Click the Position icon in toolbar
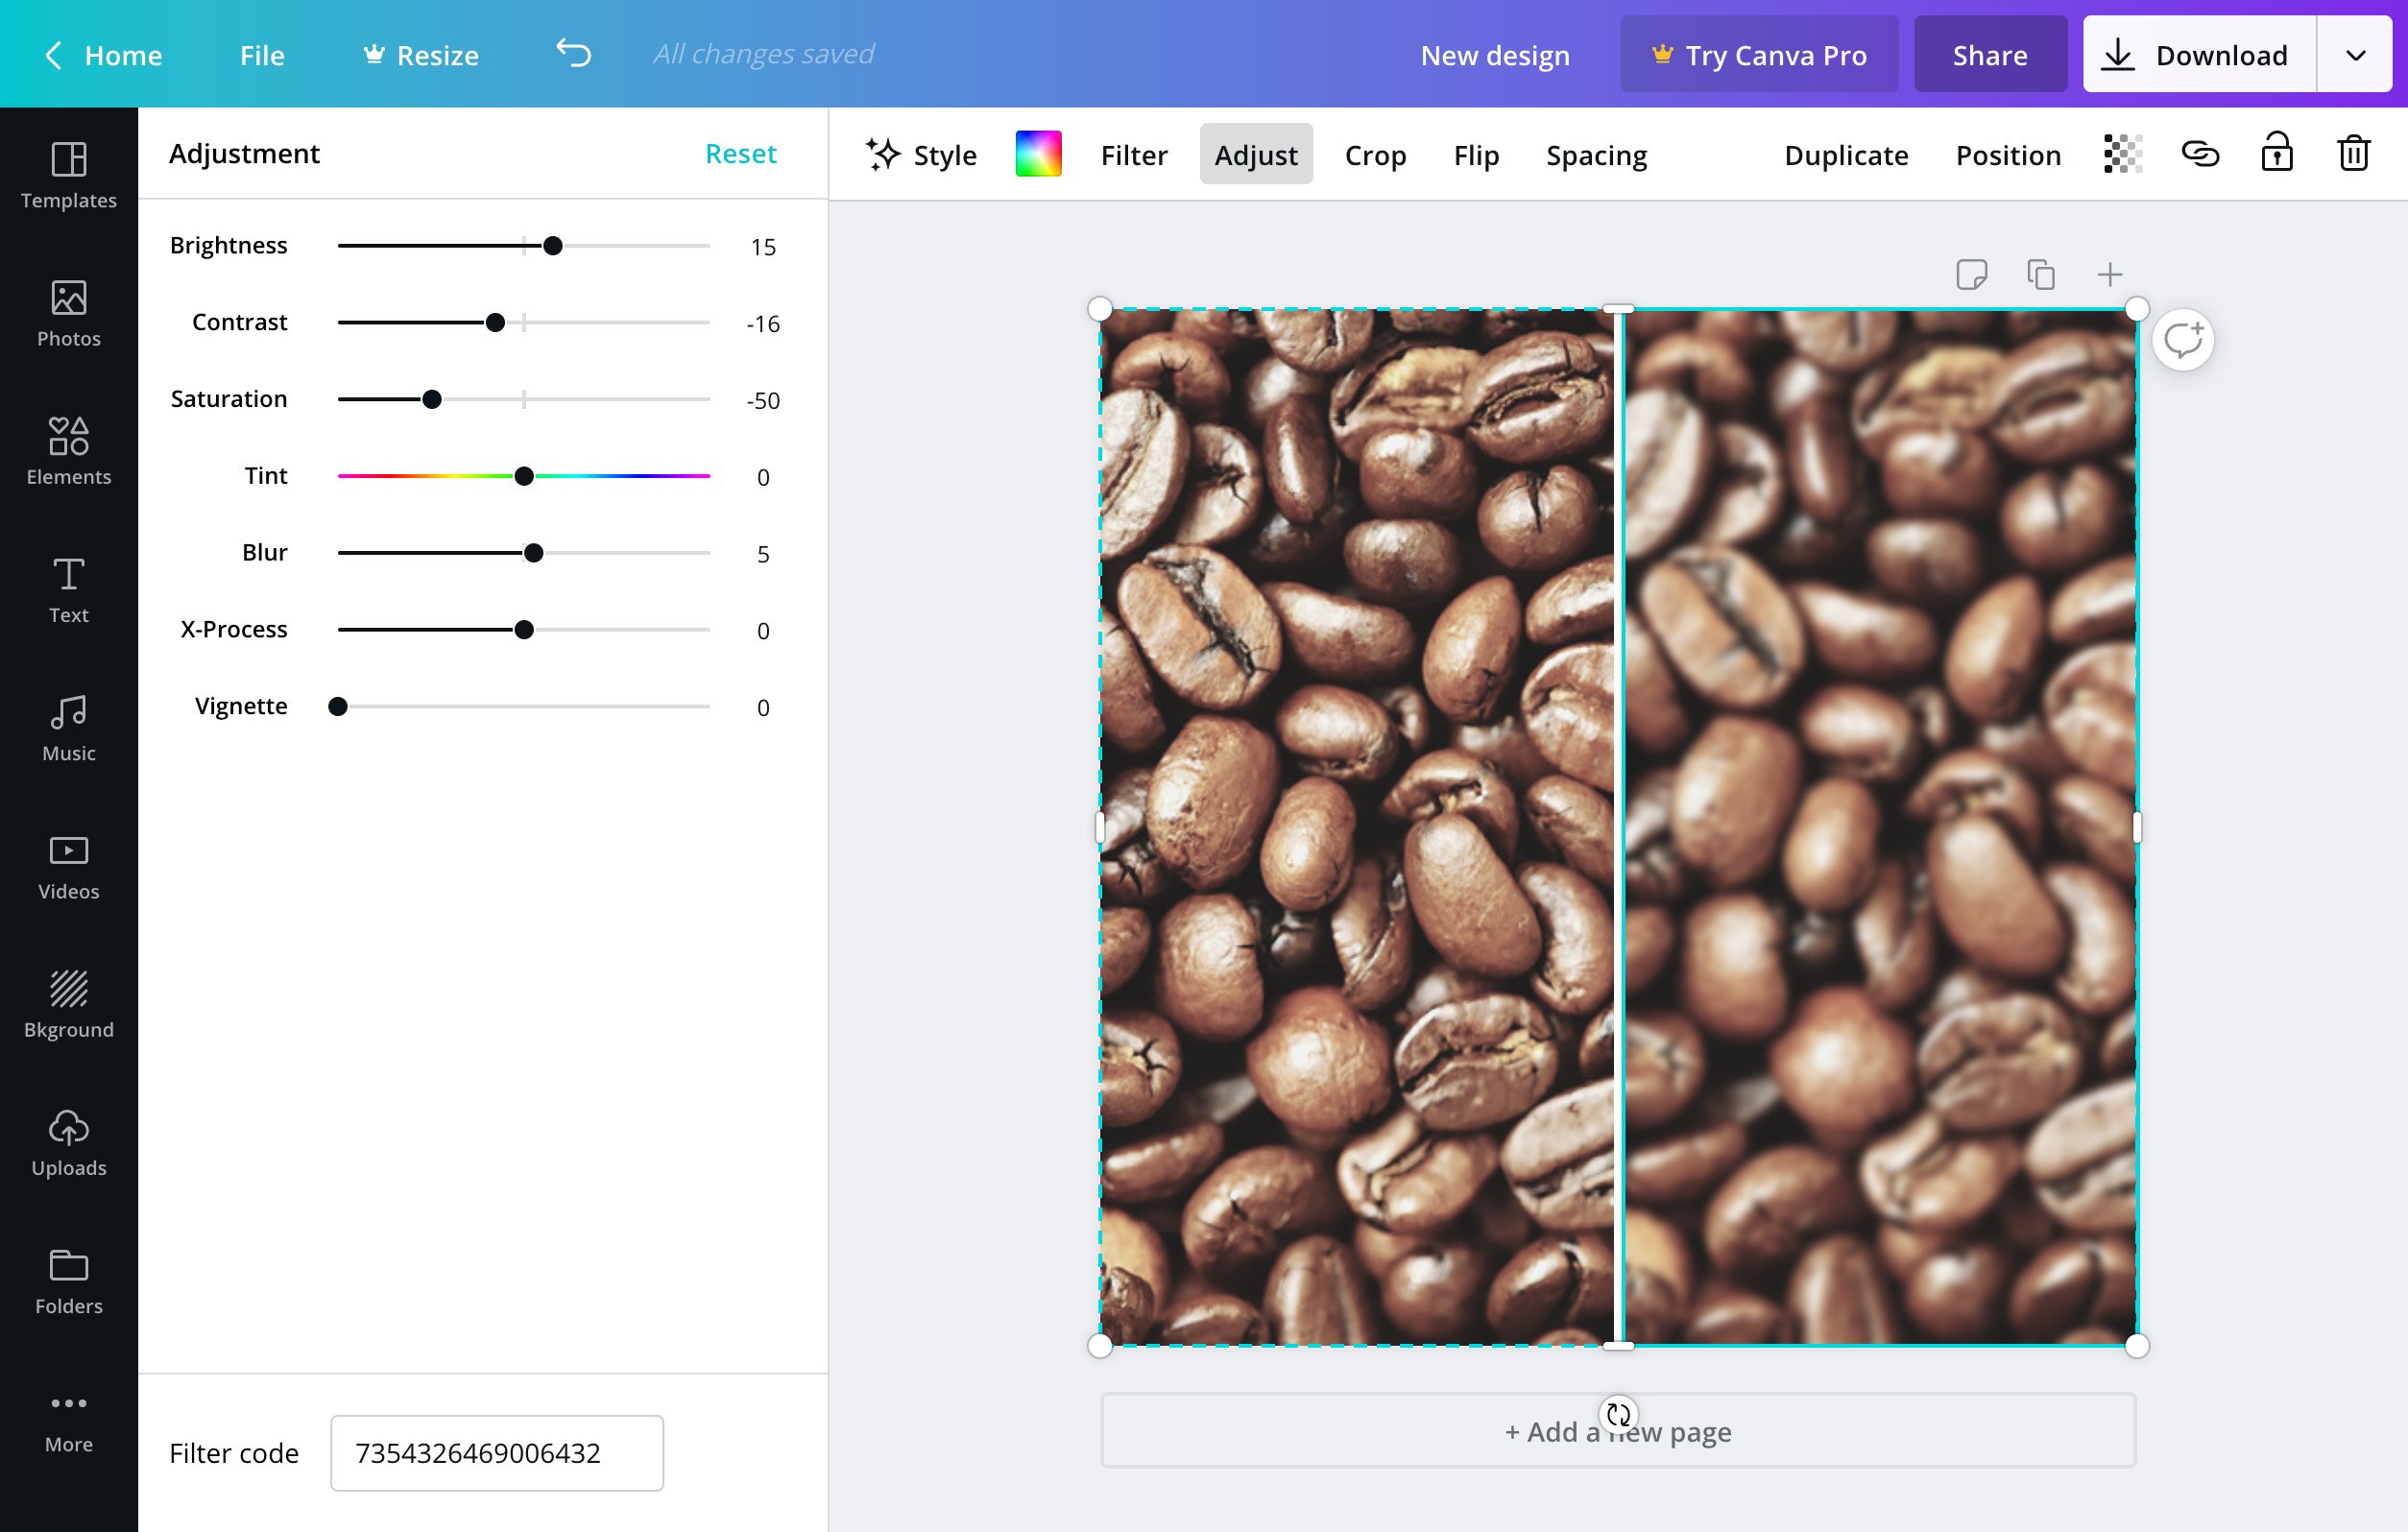 [2010, 155]
